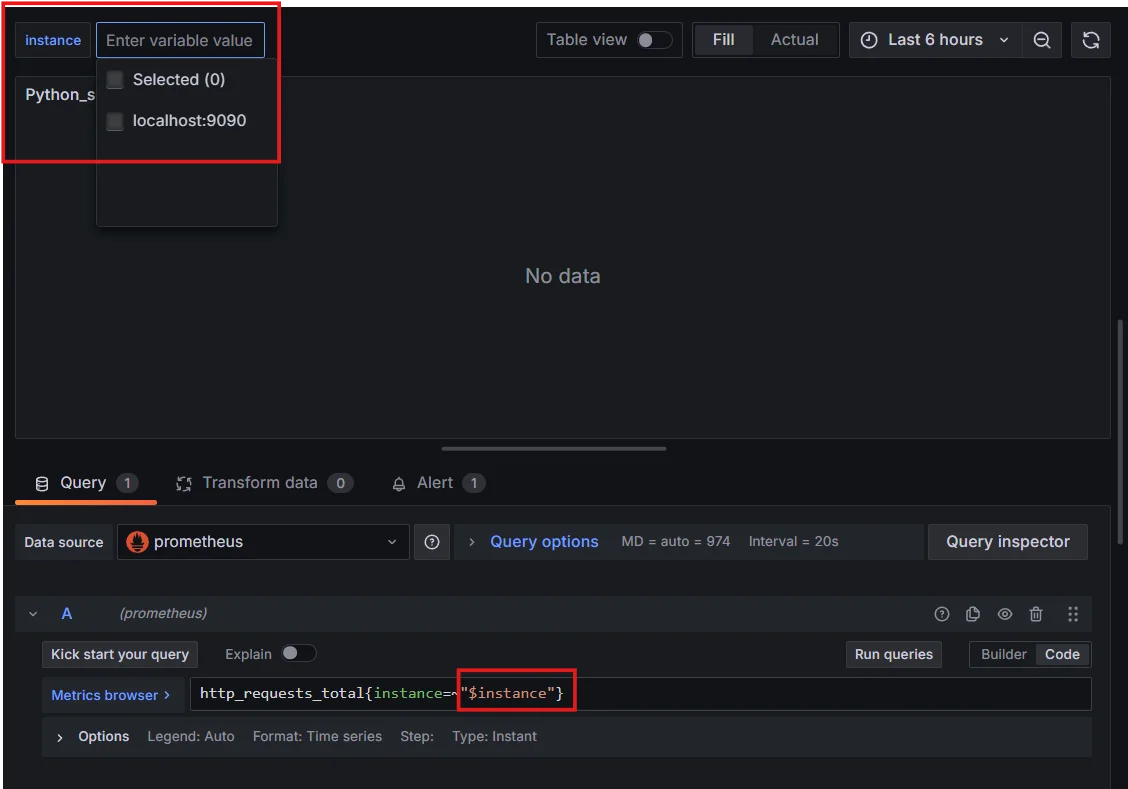This screenshot has width=1128, height=789.
Task: Click the Python_s panel title
Action: (x=60, y=95)
